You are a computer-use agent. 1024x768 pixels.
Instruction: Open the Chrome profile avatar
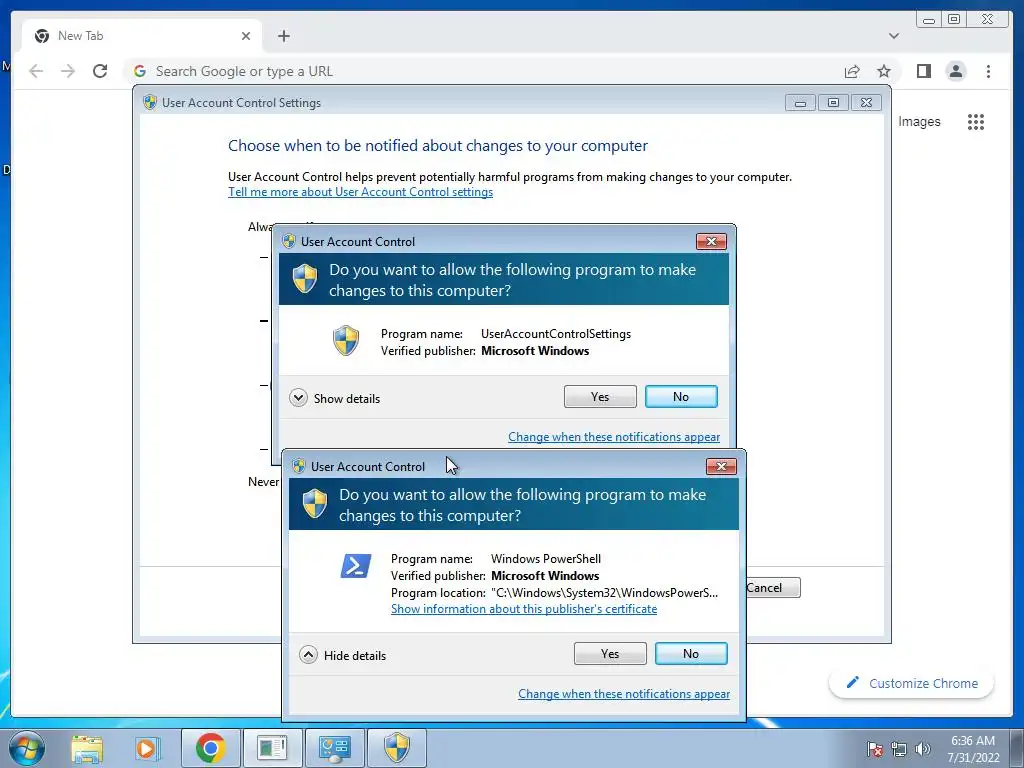click(x=956, y=71)
